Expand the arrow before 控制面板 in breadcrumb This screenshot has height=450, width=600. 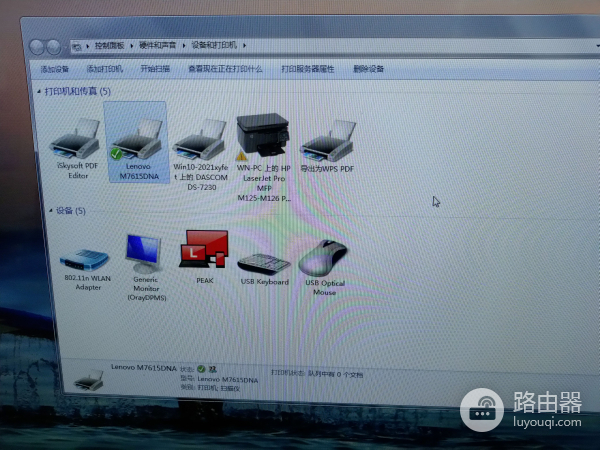coord(88,46)
